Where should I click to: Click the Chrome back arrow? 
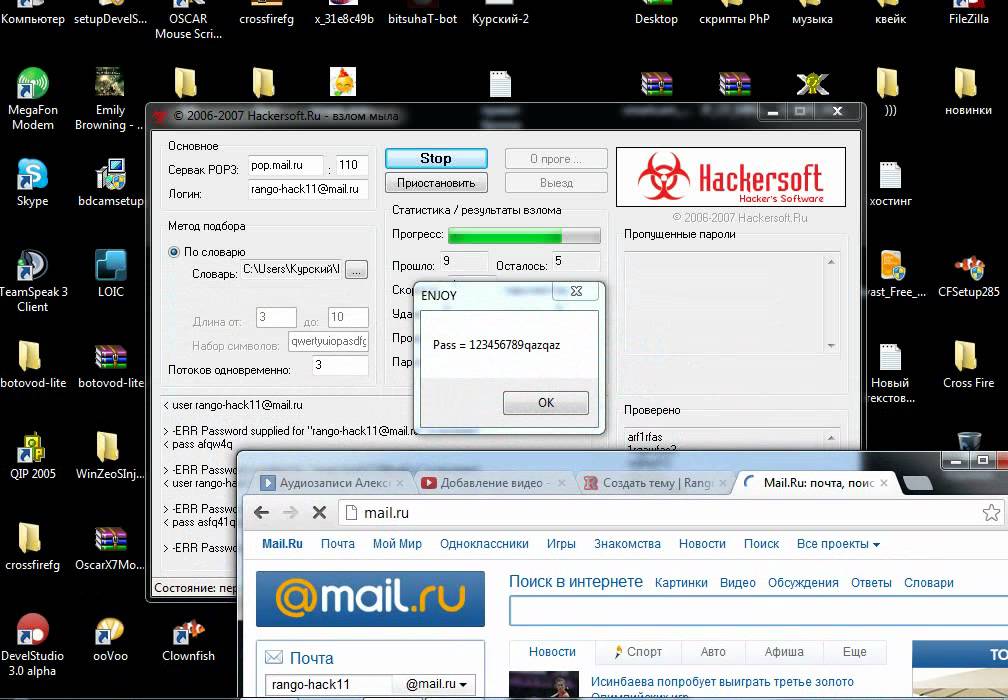pos(261,512)
